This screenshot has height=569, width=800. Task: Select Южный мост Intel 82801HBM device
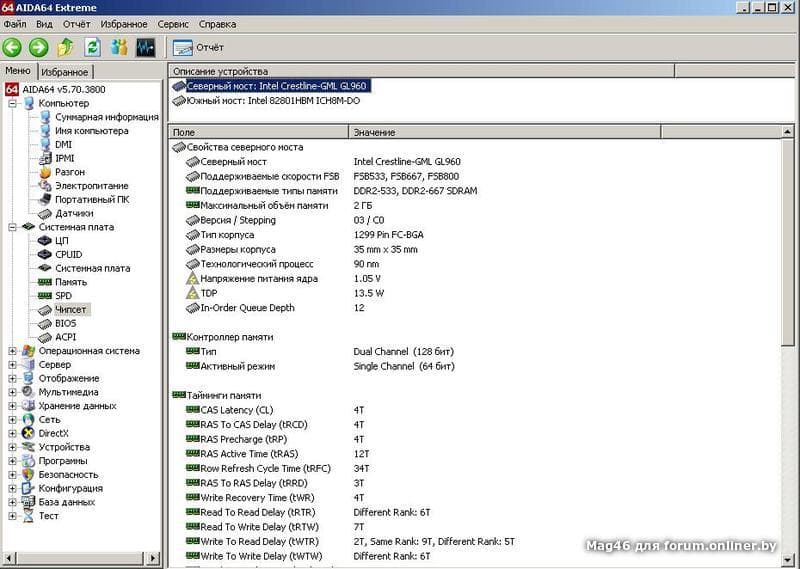pyautogui.click(x=273, y=100)
